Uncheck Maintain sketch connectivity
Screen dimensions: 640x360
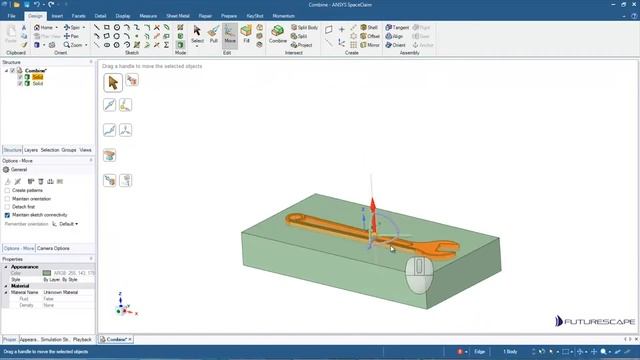point(7,215)
